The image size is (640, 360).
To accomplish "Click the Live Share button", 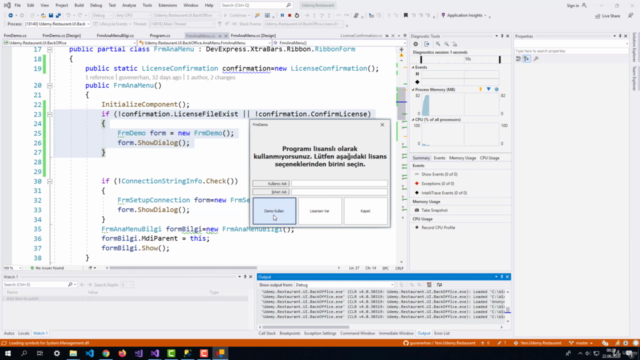I will 608,16.
